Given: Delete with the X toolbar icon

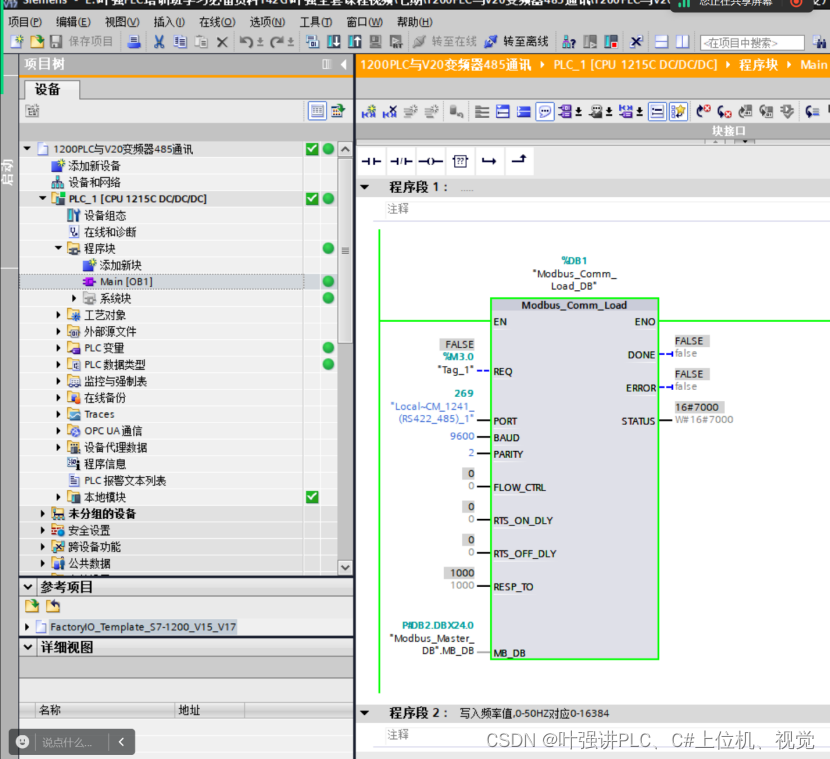Looking at the screenshot, I should 222,42.
